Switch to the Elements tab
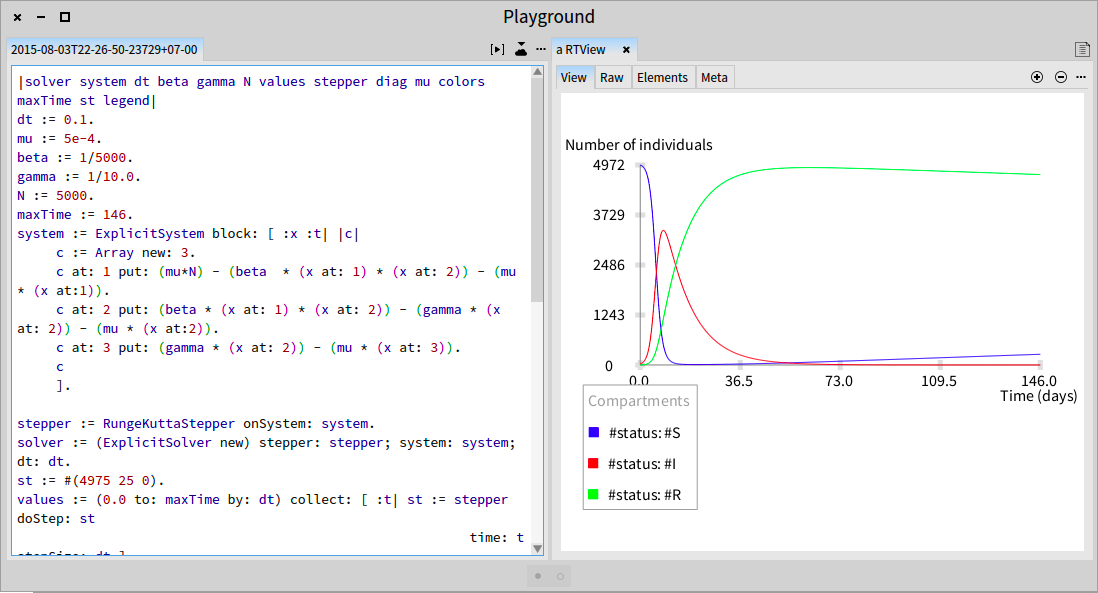The image size is (1098, 593). (662, 78)
